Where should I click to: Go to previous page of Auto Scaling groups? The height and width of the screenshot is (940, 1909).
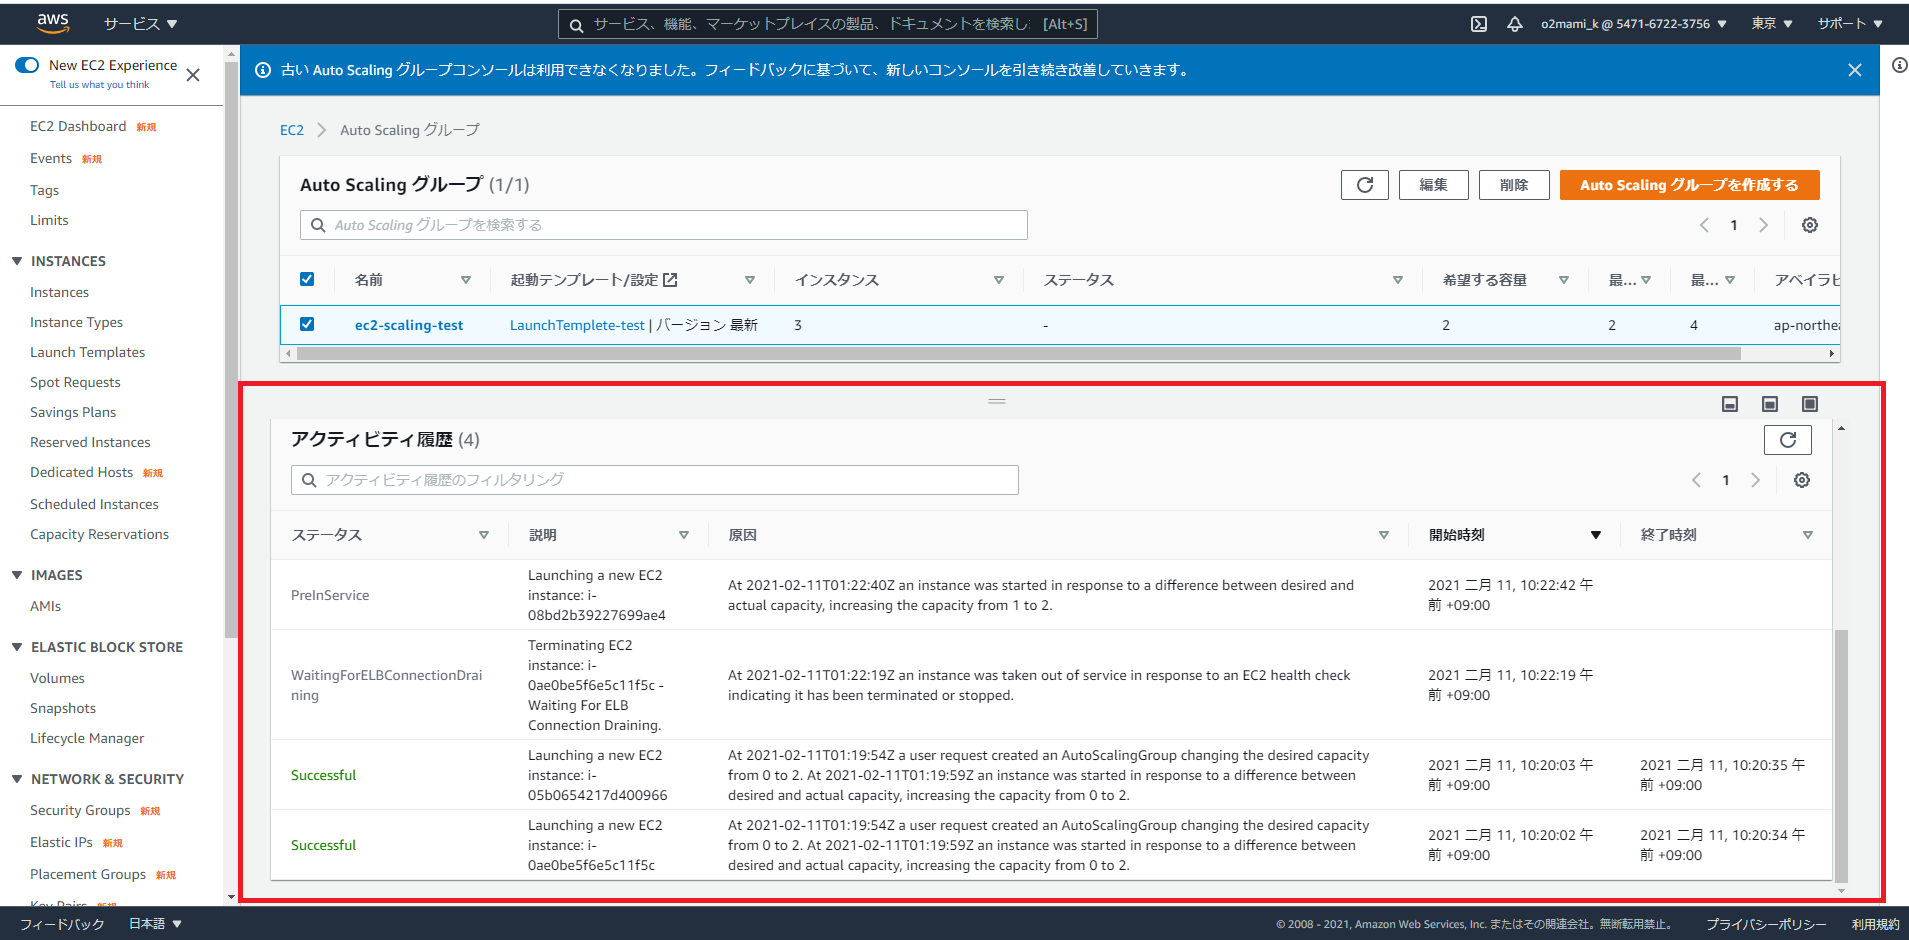click(1704, 225)
